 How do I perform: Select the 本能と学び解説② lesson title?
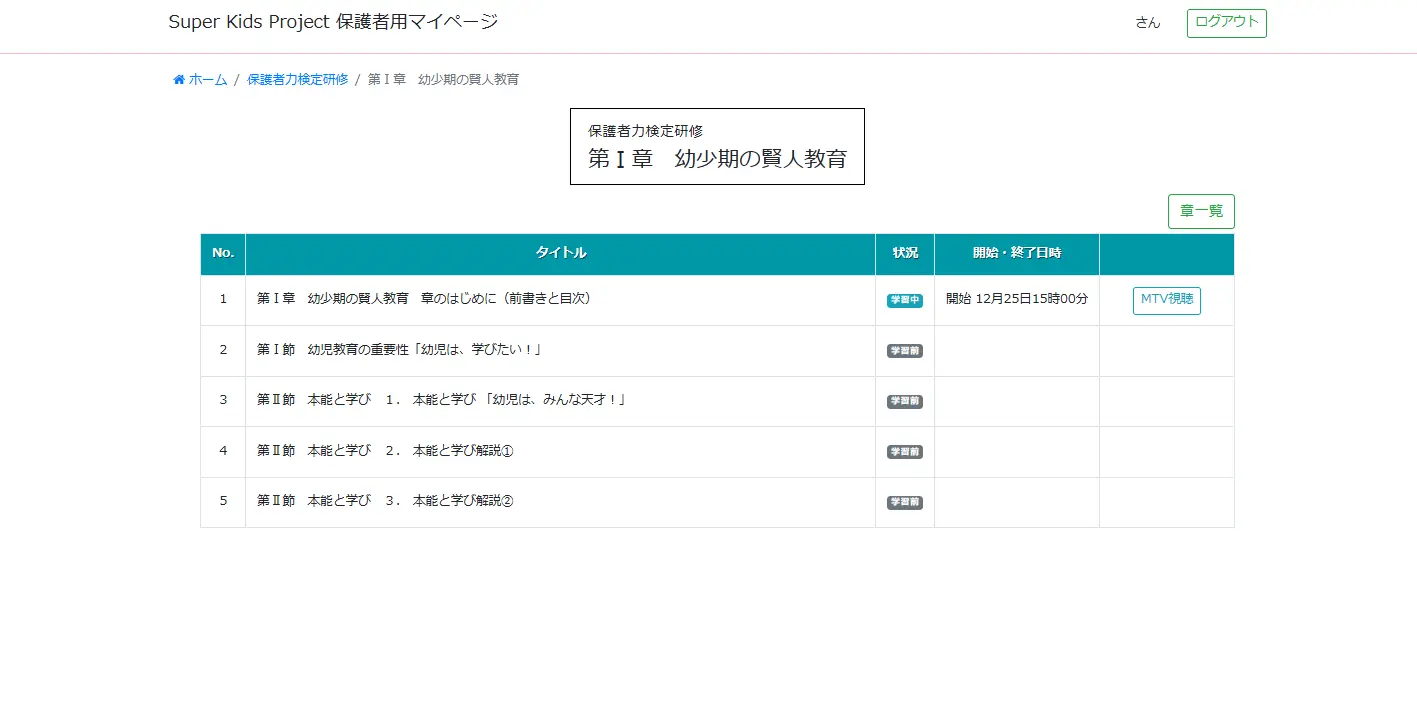pyautogui.click(x=385, y=501)
